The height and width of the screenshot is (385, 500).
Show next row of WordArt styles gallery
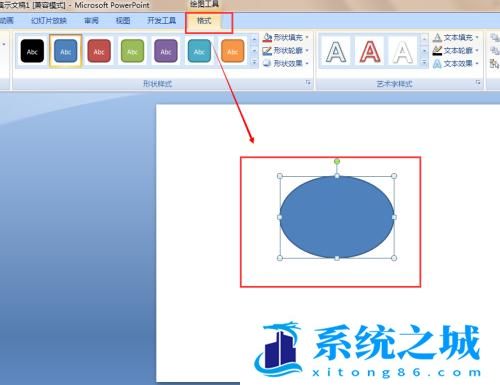(424, 51)
